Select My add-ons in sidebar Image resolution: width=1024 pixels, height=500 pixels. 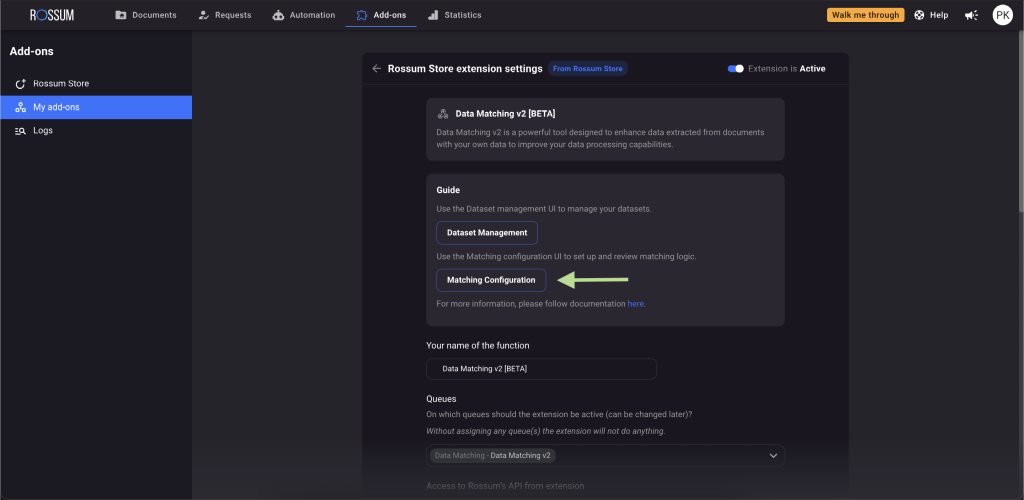pos(96,107)
